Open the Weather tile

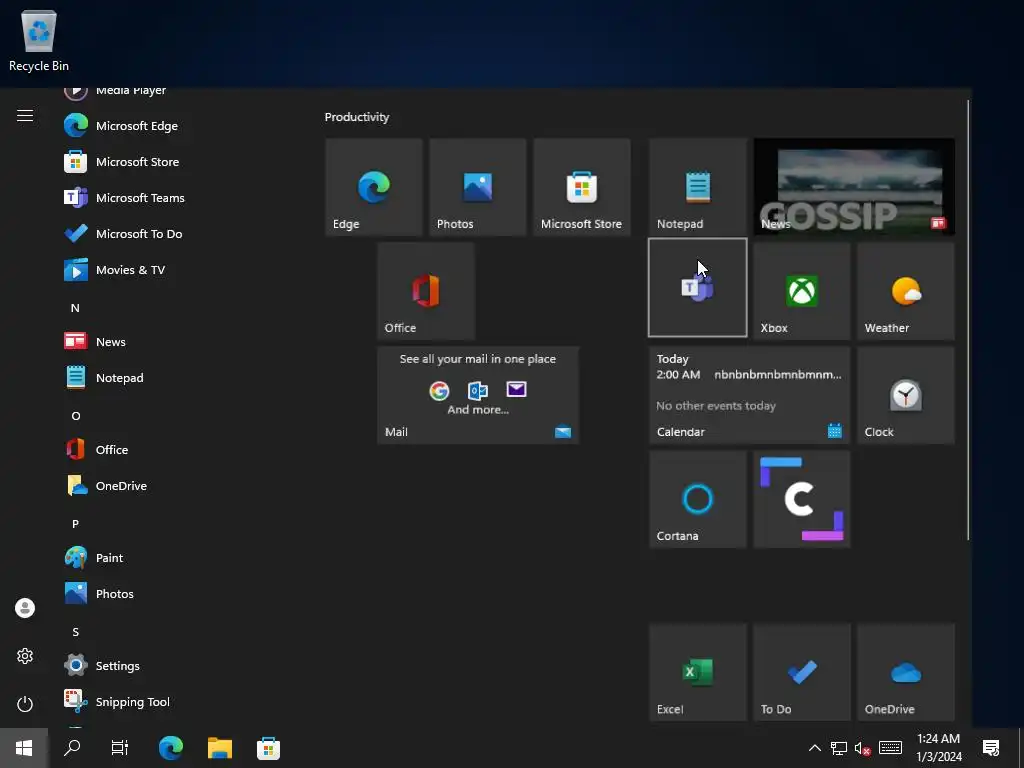[906, 291]
